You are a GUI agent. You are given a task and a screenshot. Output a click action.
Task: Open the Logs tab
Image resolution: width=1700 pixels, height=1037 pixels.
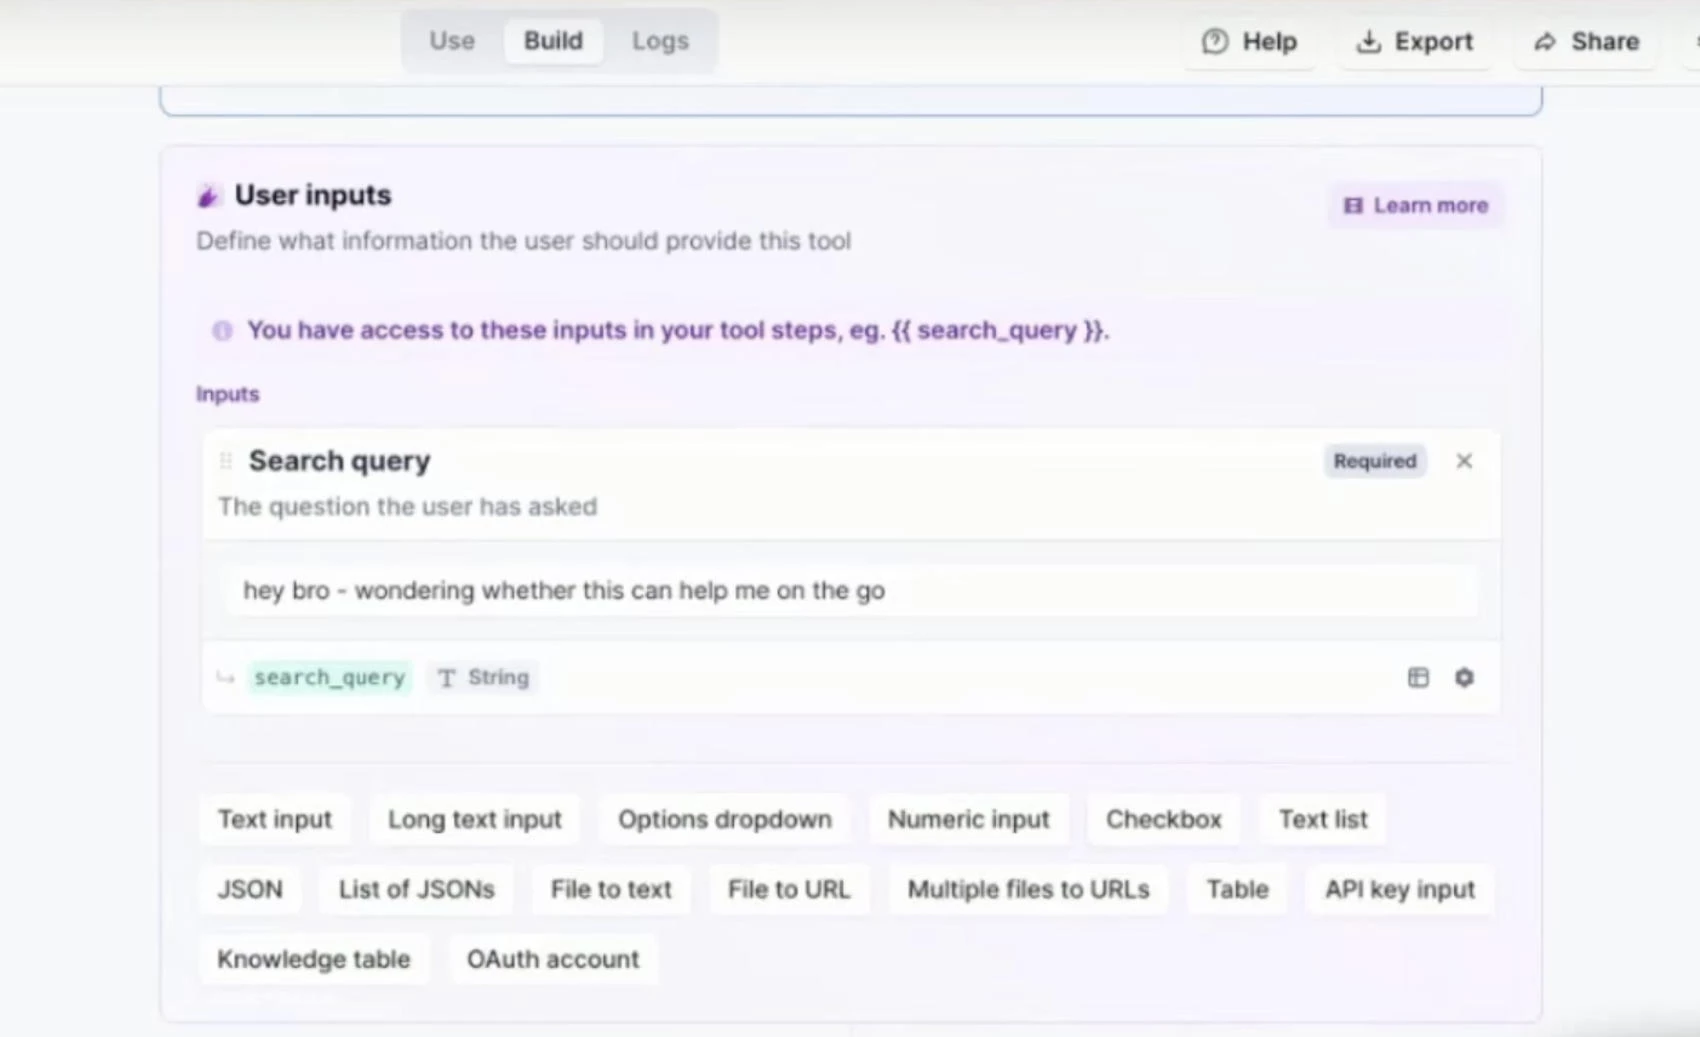[660, 41]
